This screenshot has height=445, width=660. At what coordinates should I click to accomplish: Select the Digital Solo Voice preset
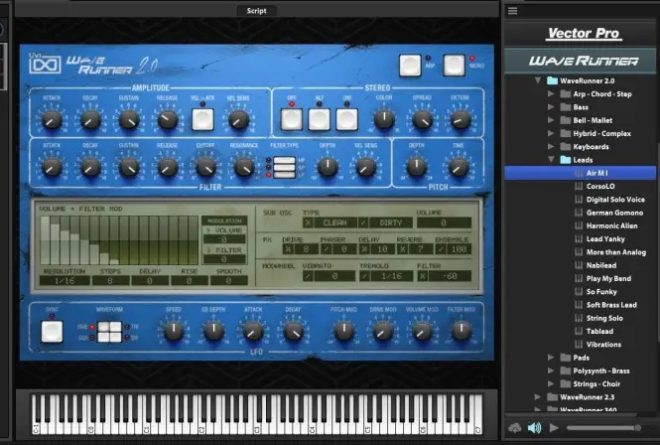(x=615, y=200)
